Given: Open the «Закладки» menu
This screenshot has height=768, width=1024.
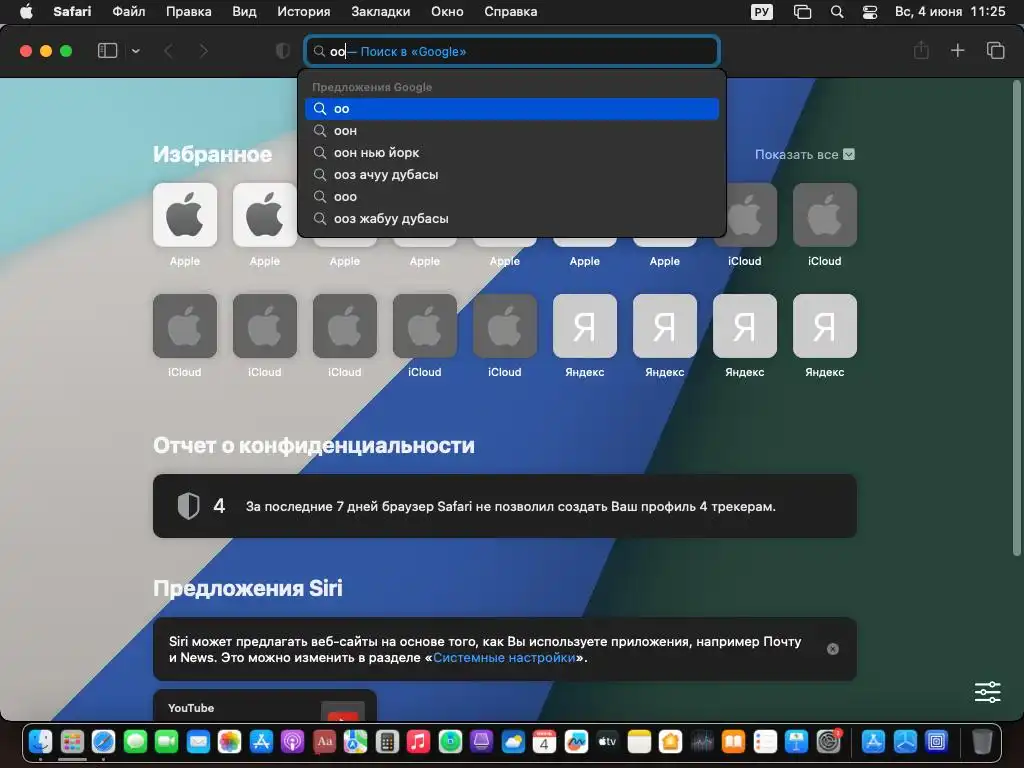Looking at the screenshot, I should [381, 12].
